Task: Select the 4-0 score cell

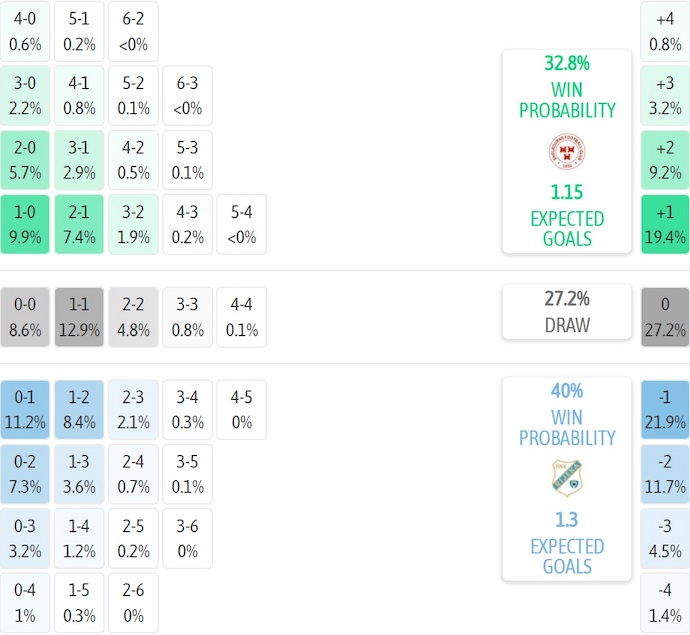Action: pyautogui.click(x=25, y=31)
